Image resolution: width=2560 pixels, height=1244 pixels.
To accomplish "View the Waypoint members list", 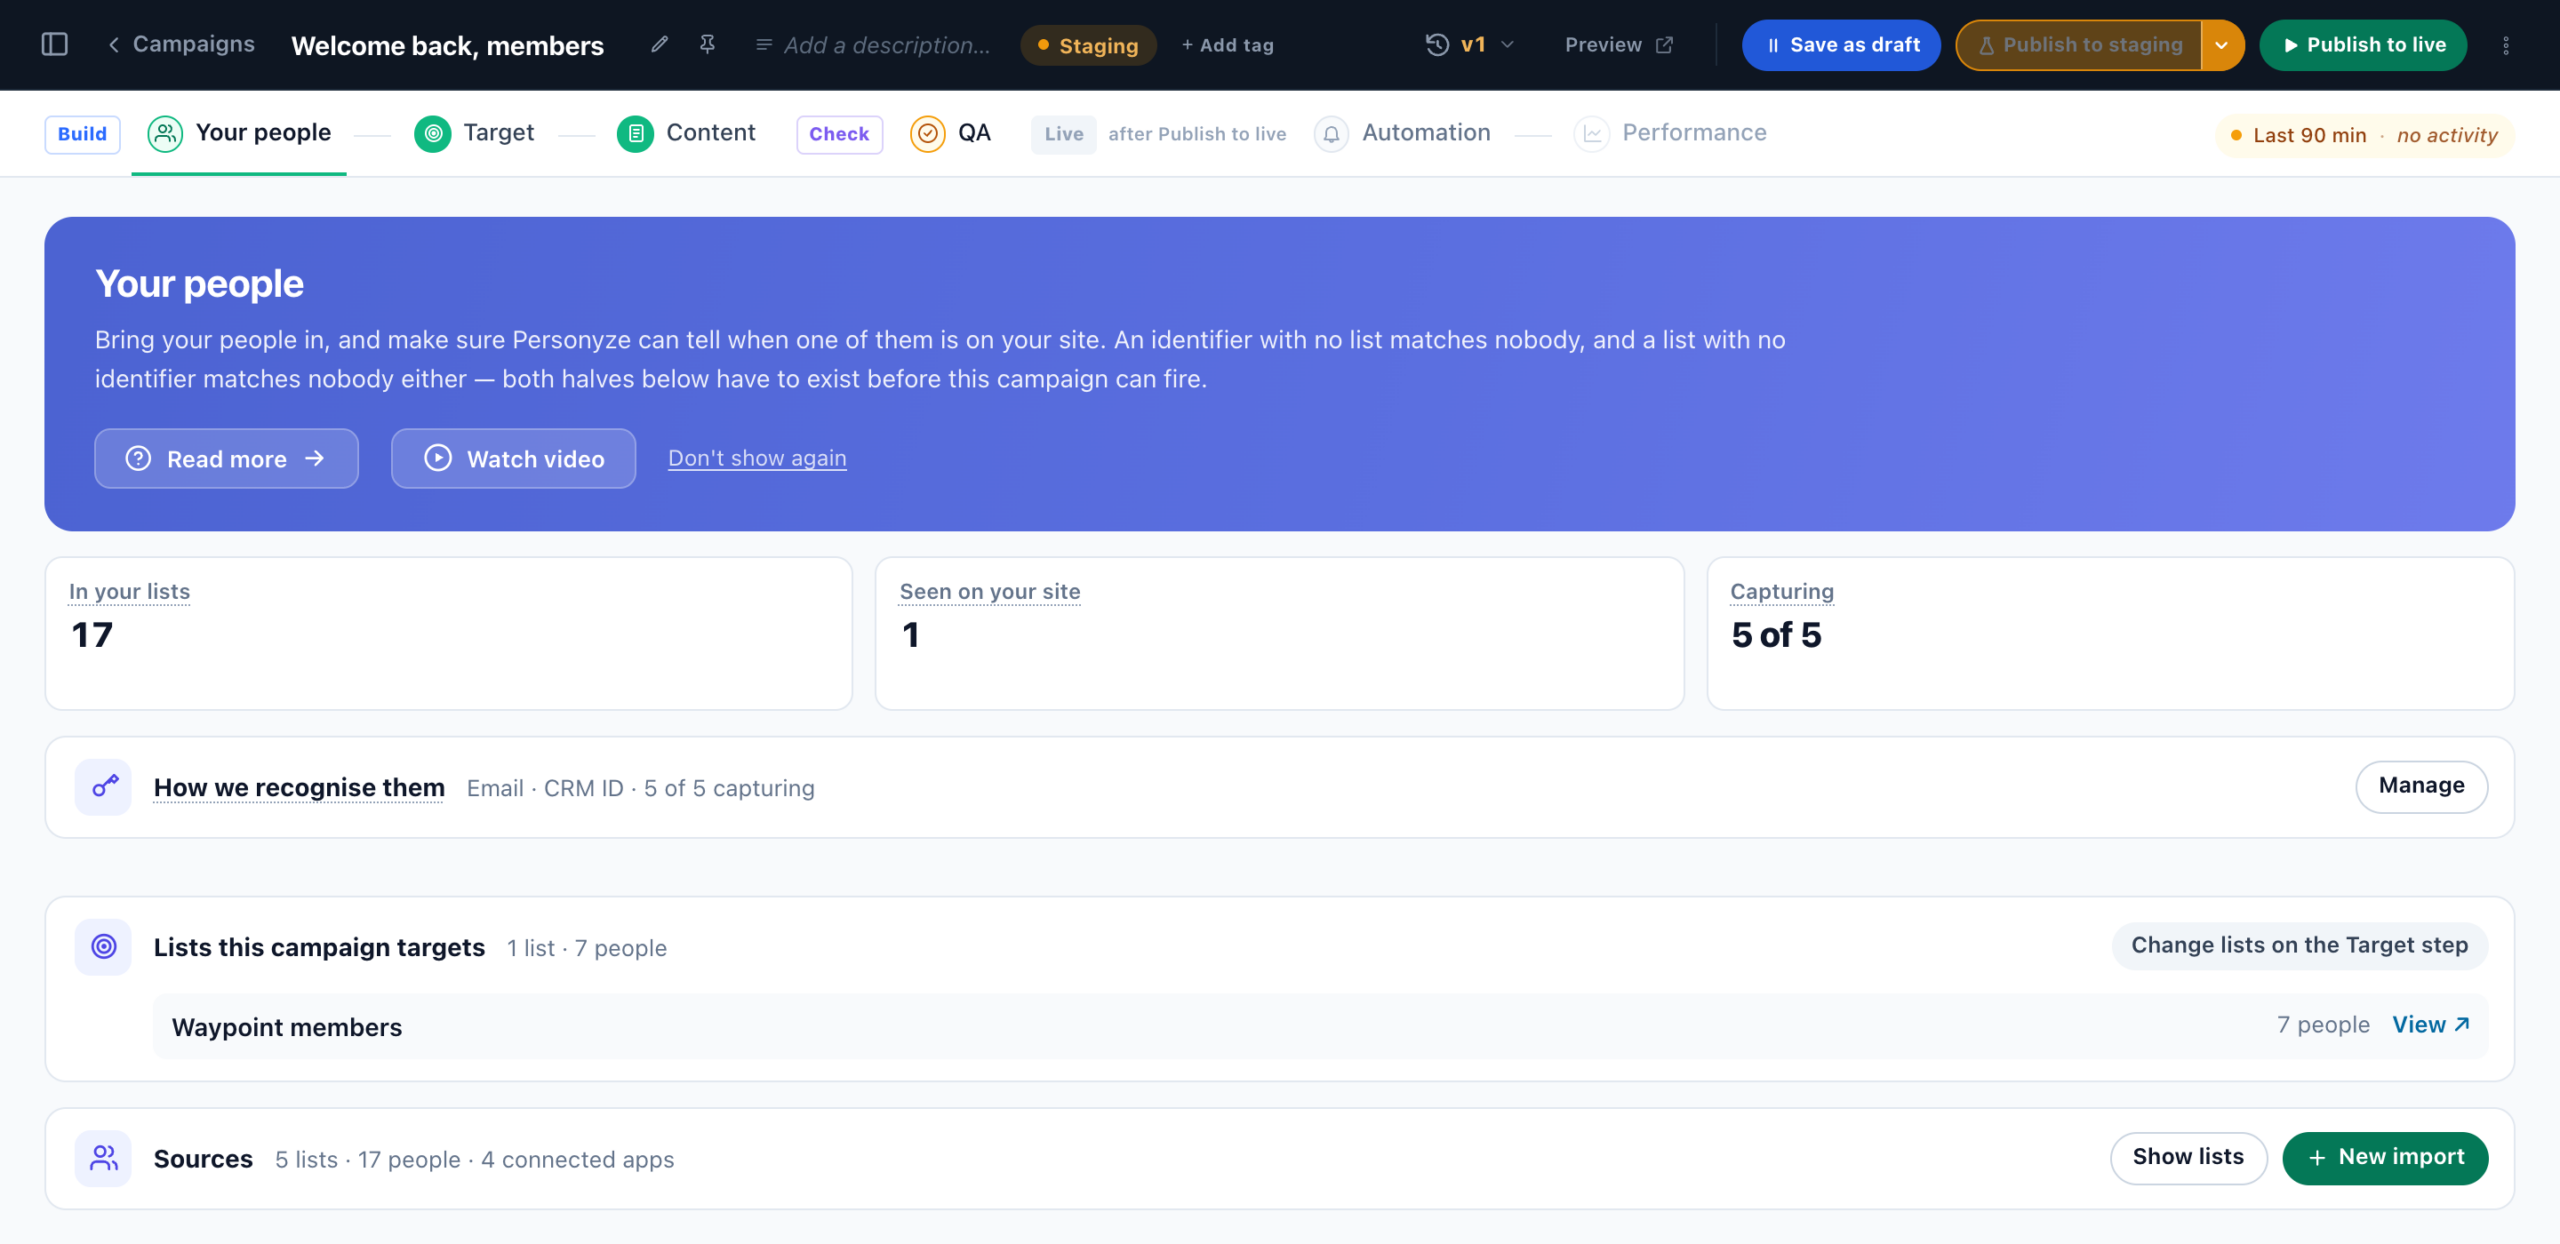I will pyautogui.click(x=2430, y=1025).
